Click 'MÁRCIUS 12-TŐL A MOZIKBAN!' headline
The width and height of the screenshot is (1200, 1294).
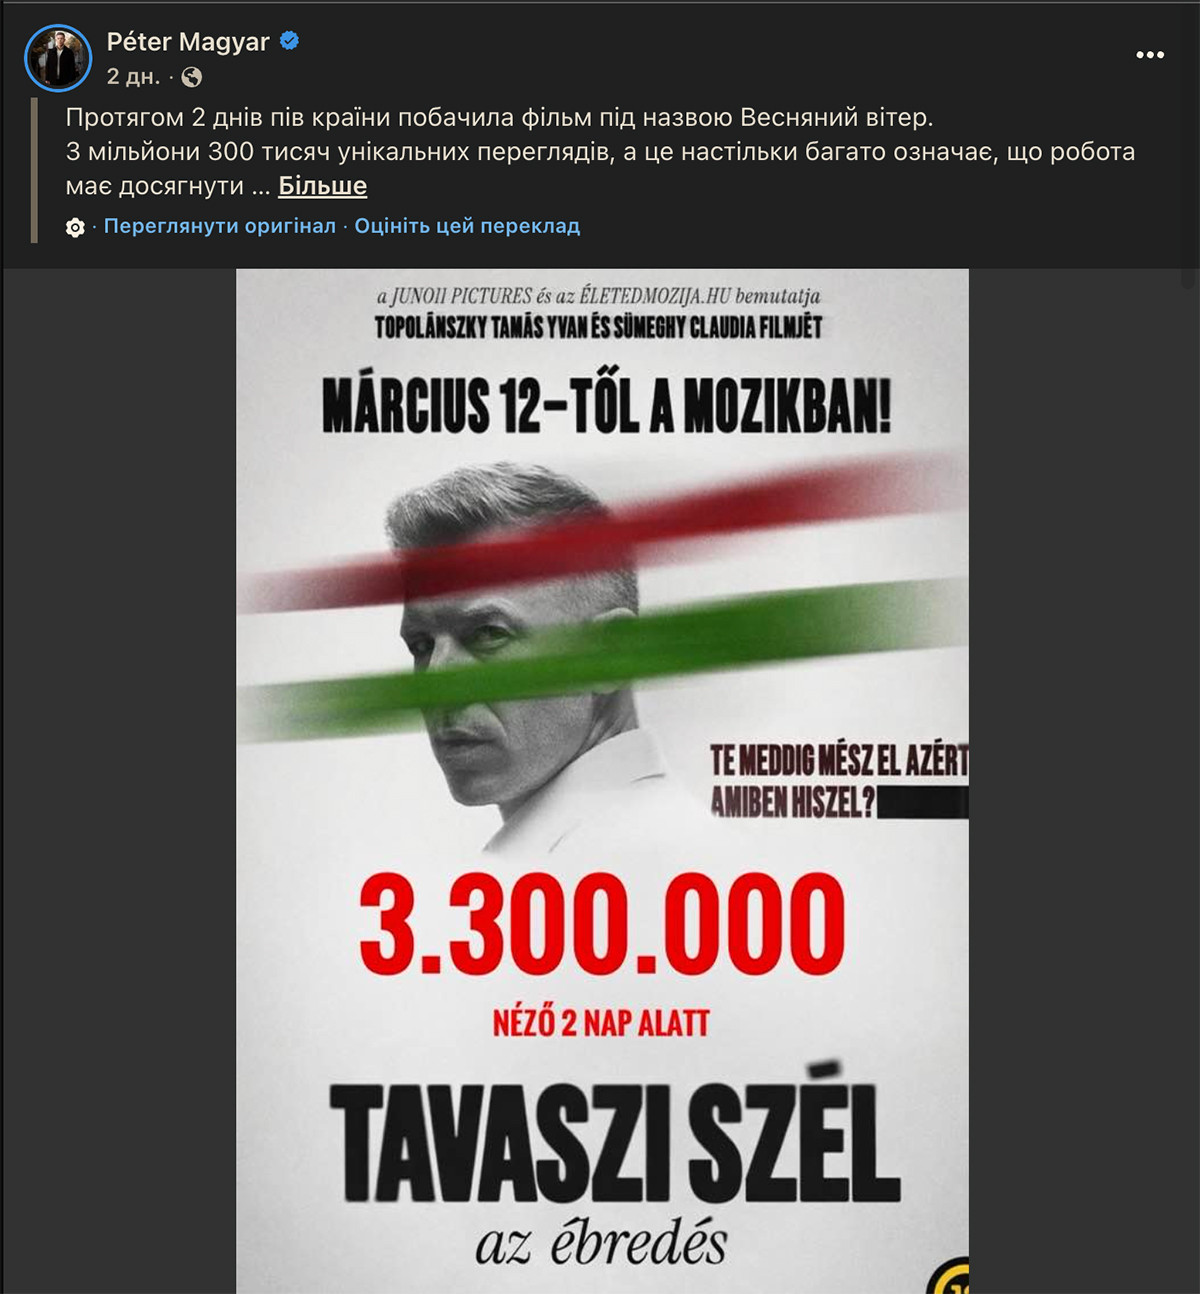tap(606, 405)
